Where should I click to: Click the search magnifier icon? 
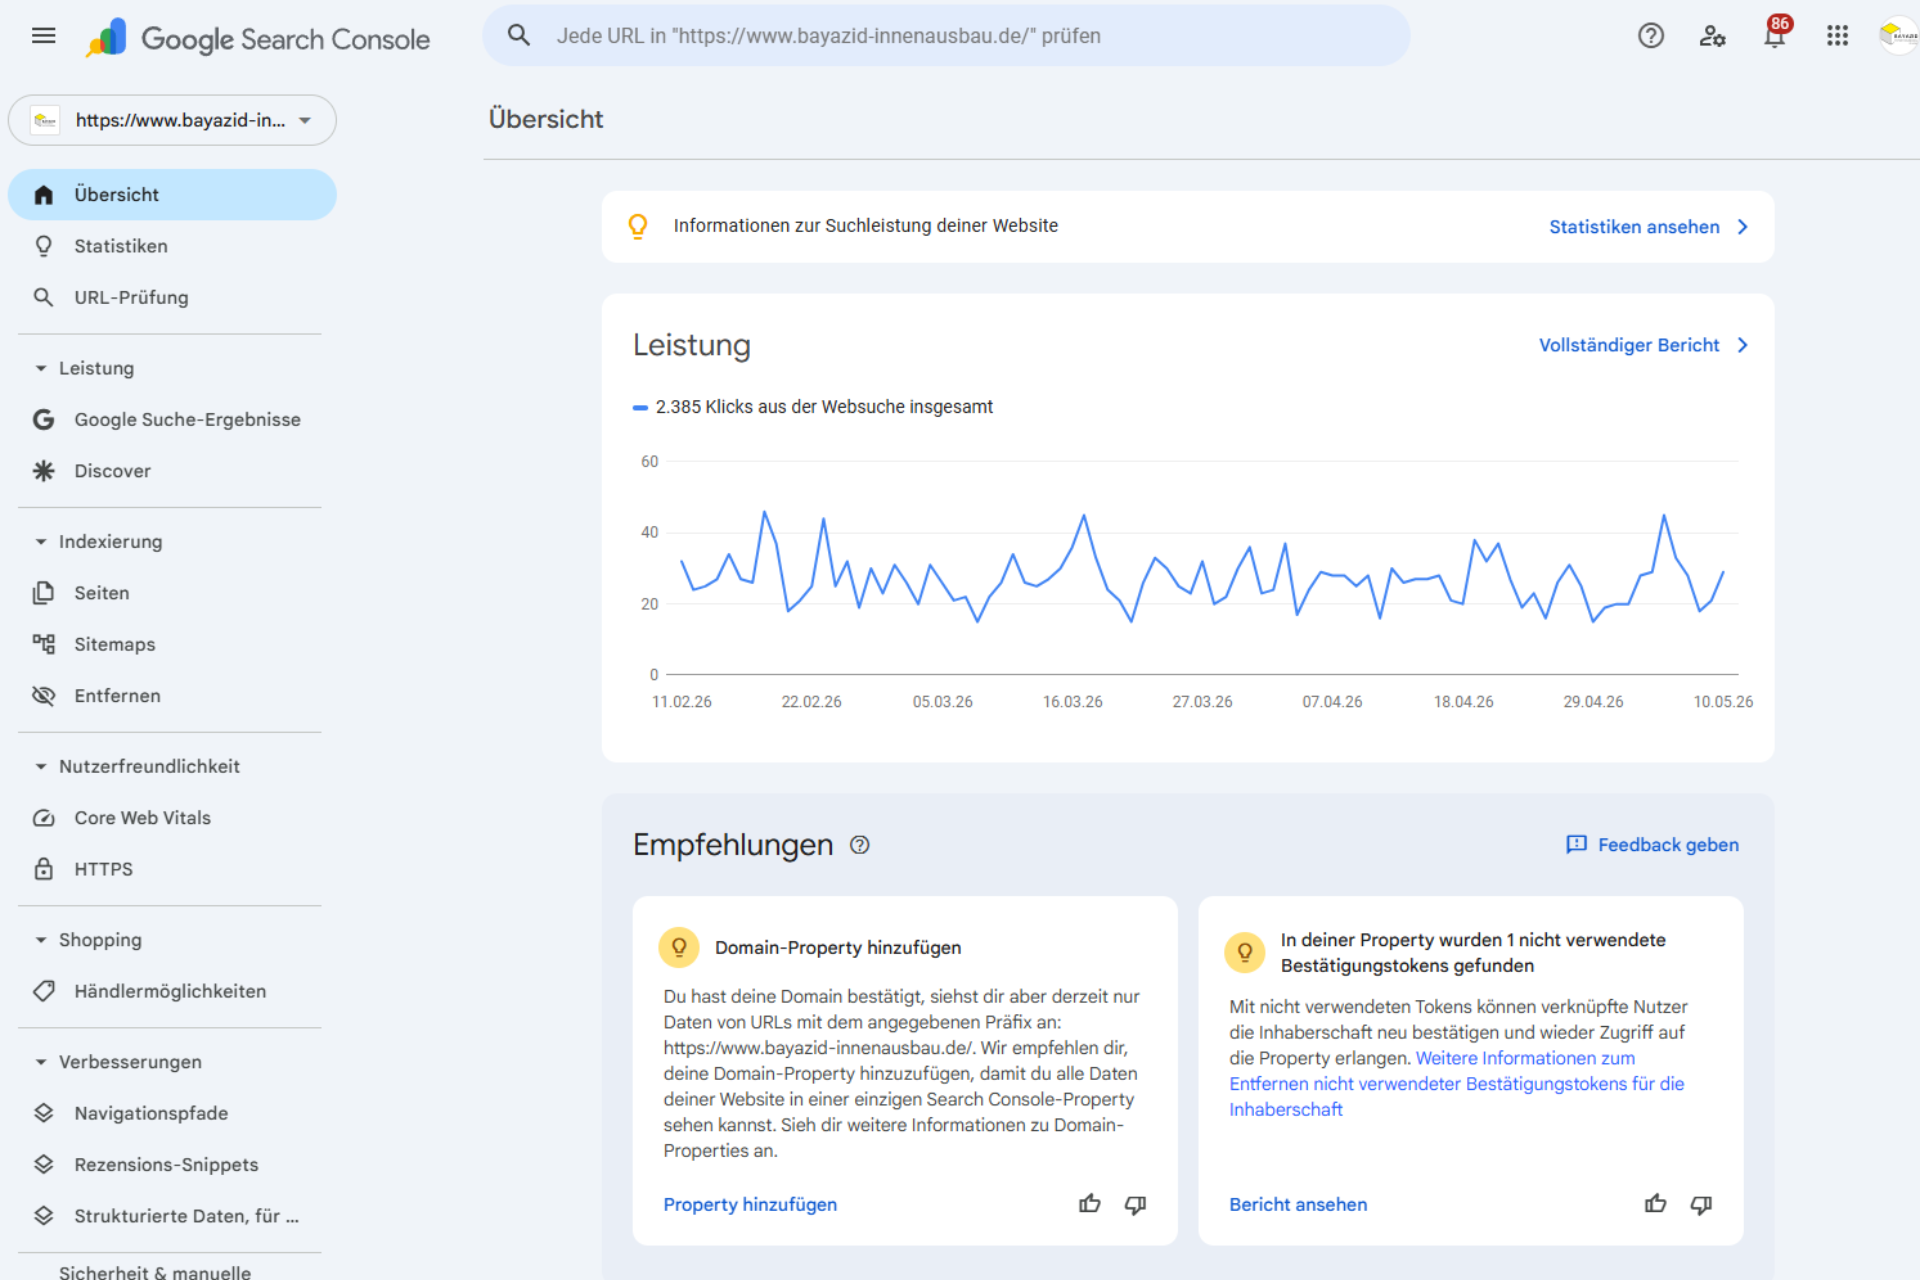tap(518, 36)
